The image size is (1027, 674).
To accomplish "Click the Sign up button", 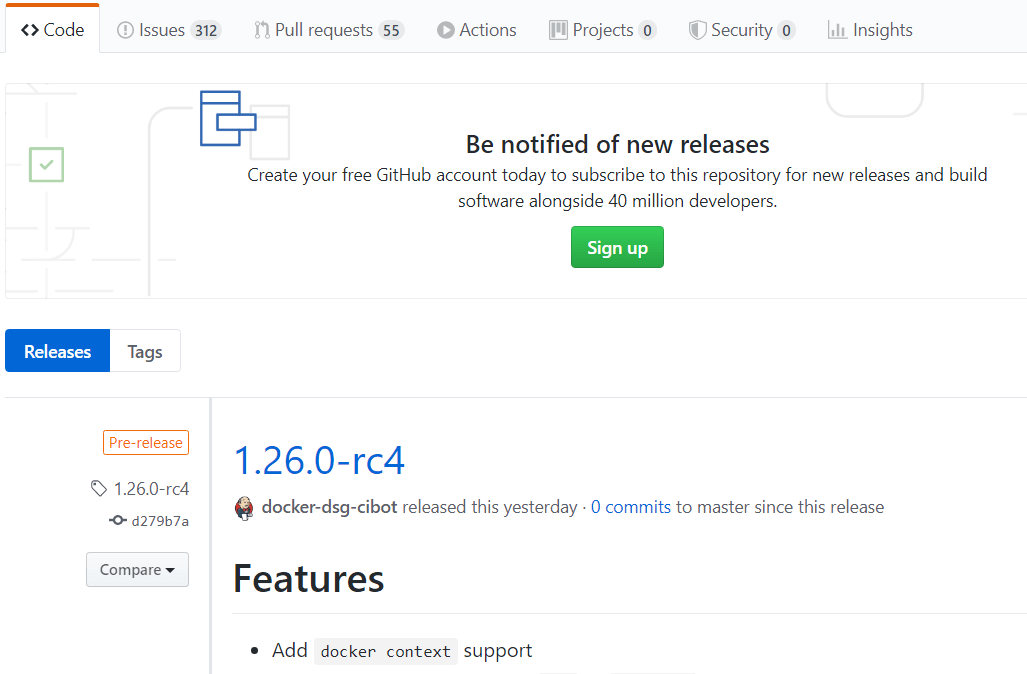I will pos(617,247).
